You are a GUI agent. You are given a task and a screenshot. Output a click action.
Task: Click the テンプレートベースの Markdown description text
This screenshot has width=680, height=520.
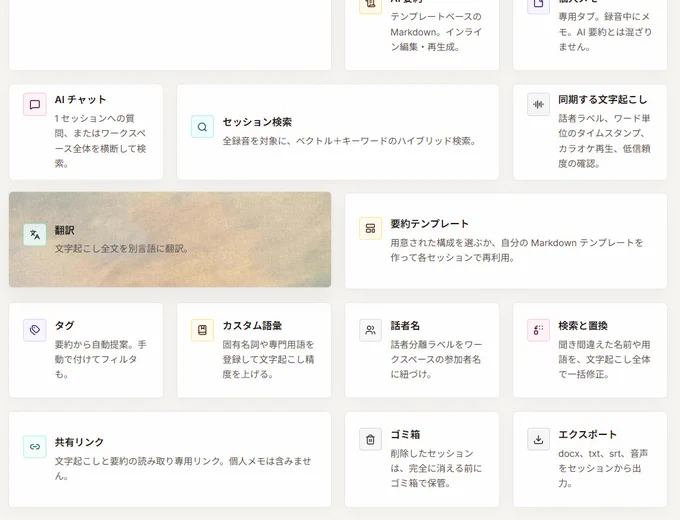(436, 32)
